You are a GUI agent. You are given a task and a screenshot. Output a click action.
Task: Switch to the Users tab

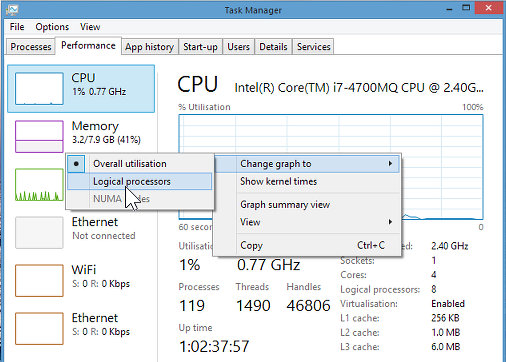[x=238, y=47]
